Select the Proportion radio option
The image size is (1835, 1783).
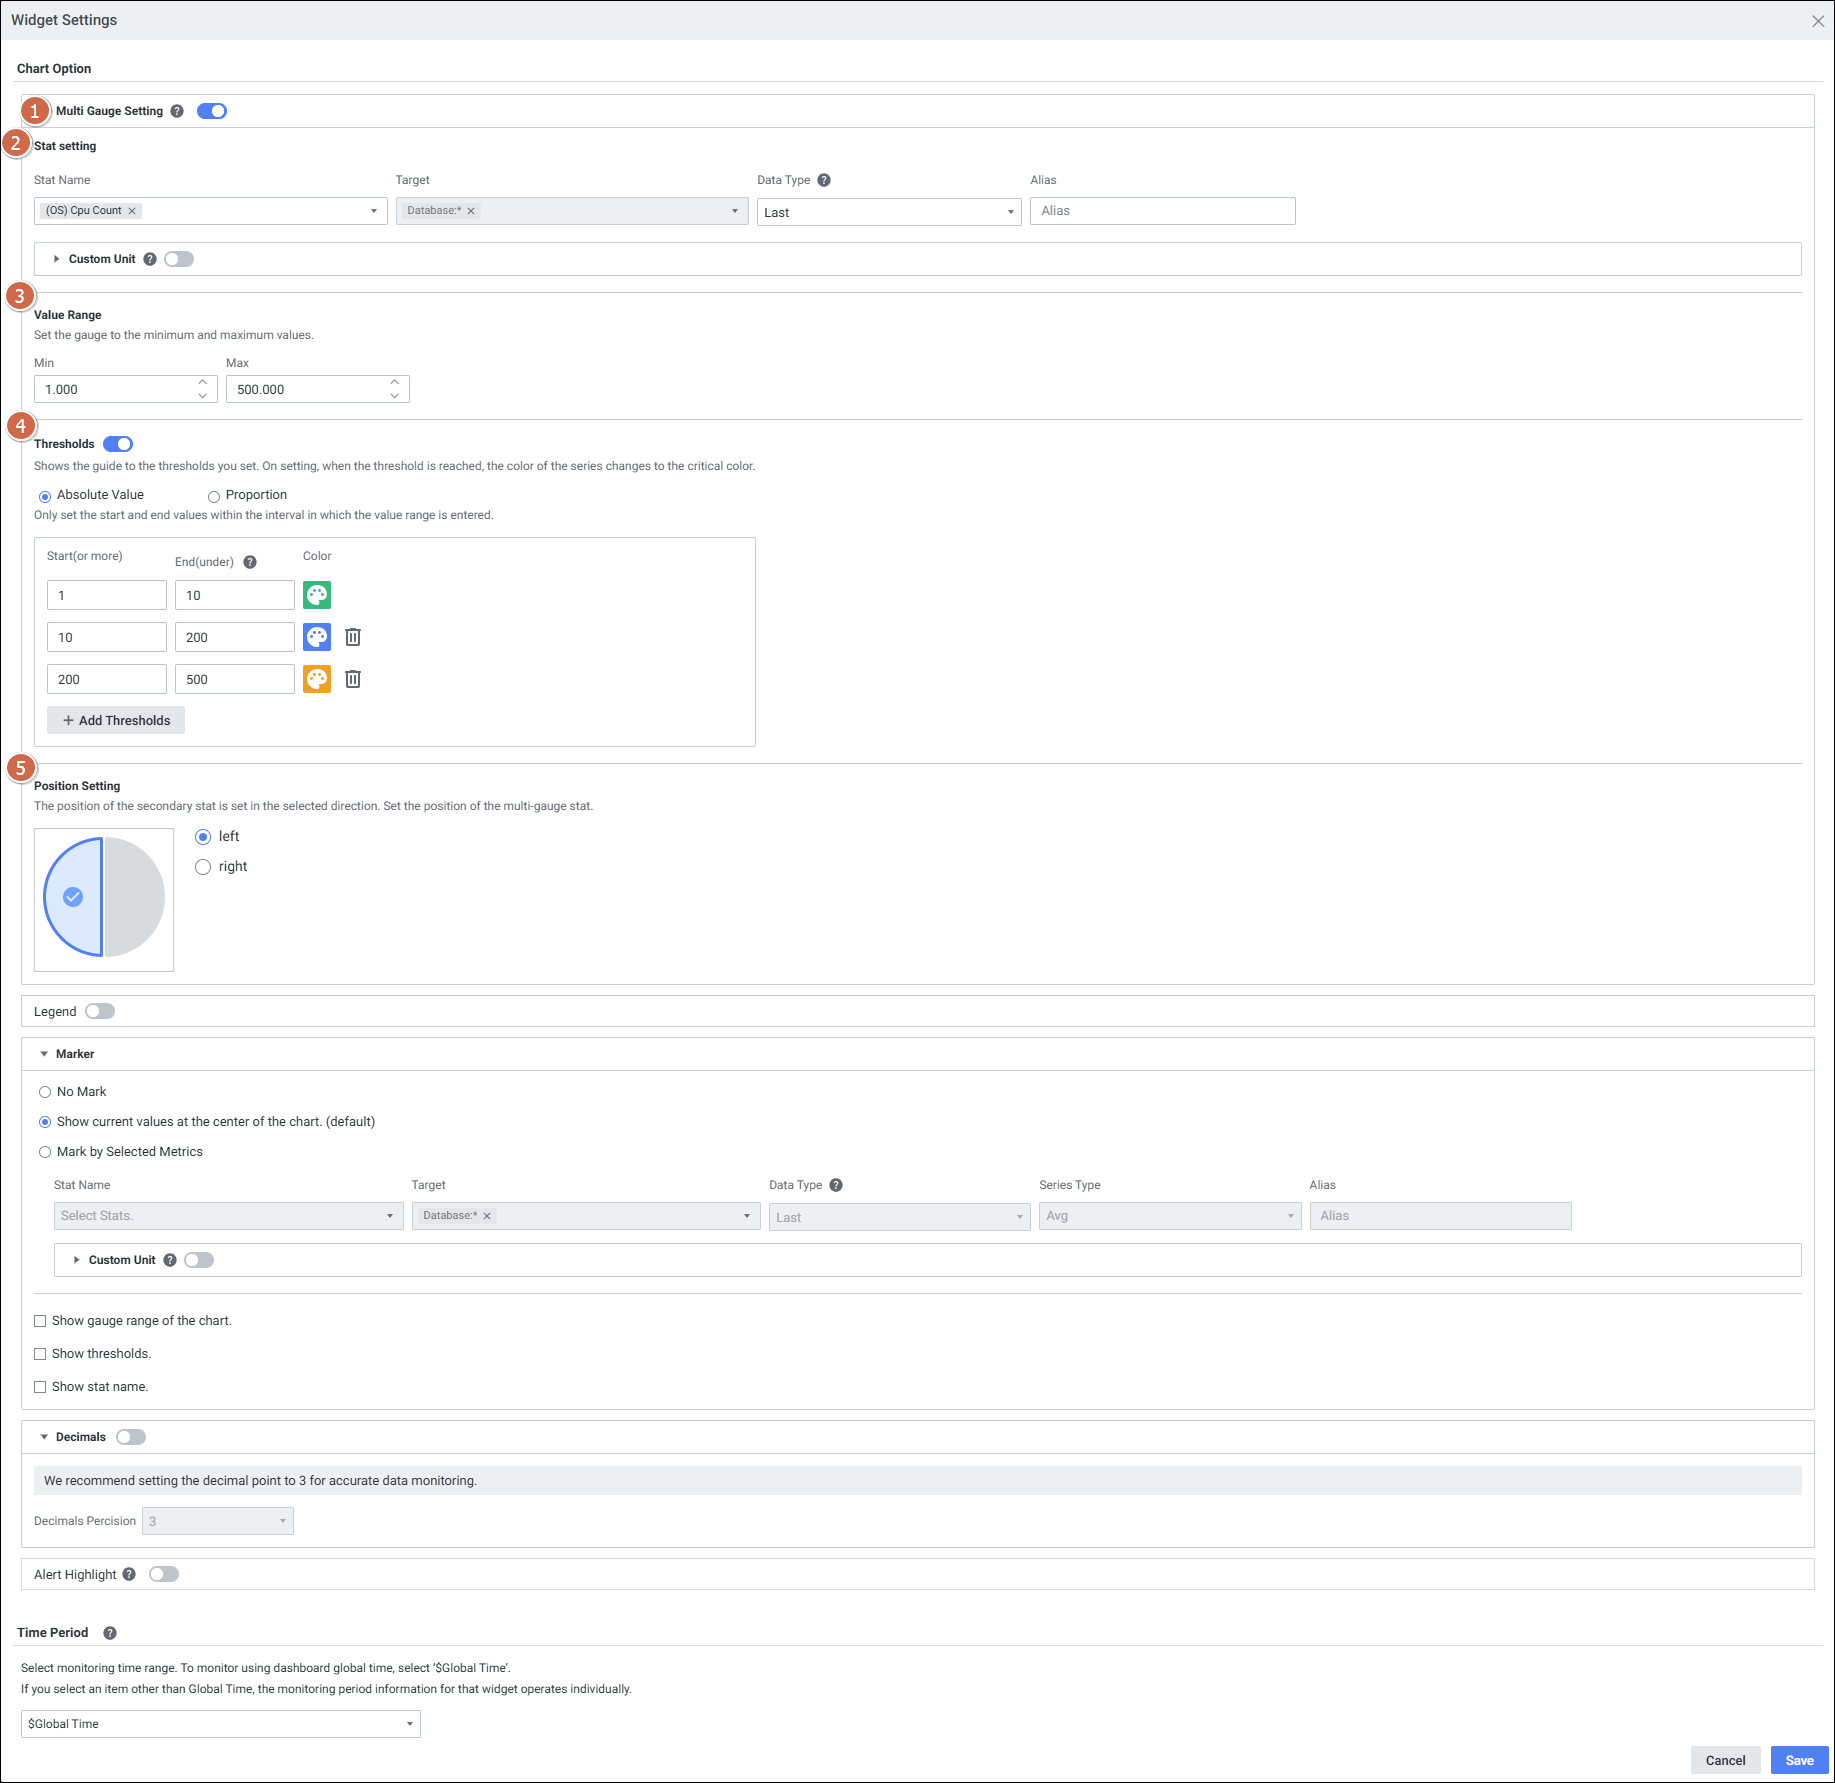point(214,496)
